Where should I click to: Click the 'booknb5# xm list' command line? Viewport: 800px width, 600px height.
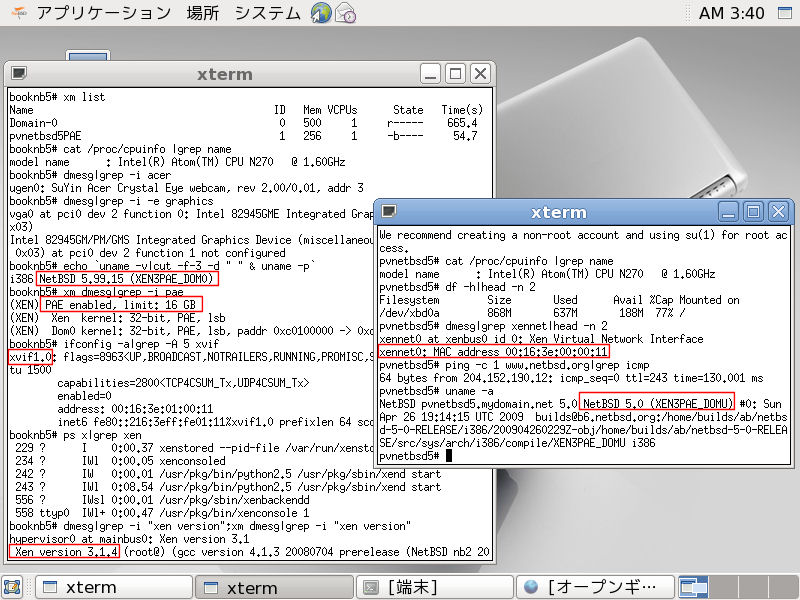pos(57,97)
